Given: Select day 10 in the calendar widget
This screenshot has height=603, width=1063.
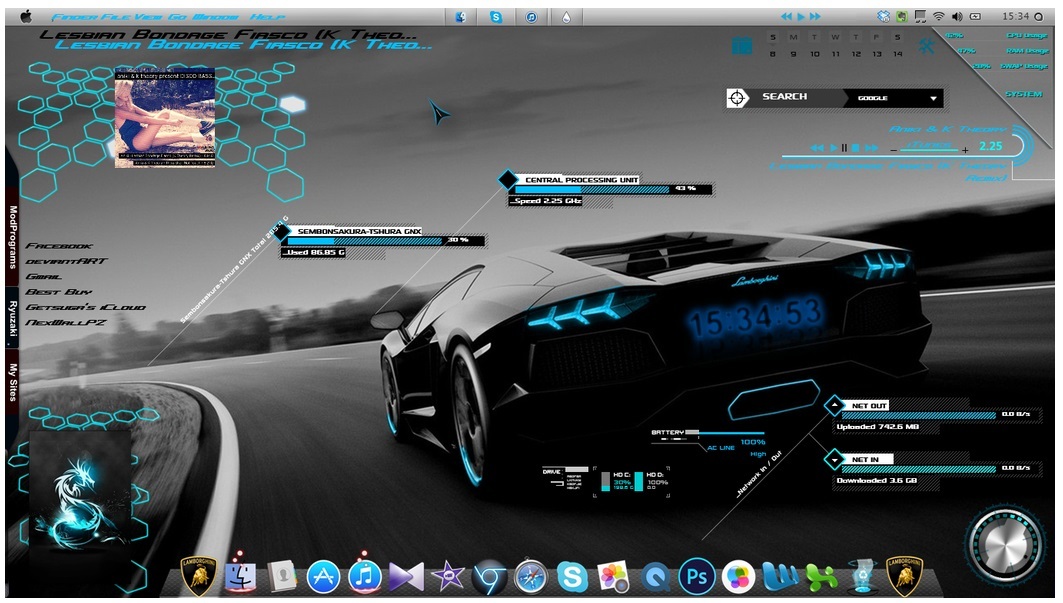Looking at the screenshot, I should [814, 54].
